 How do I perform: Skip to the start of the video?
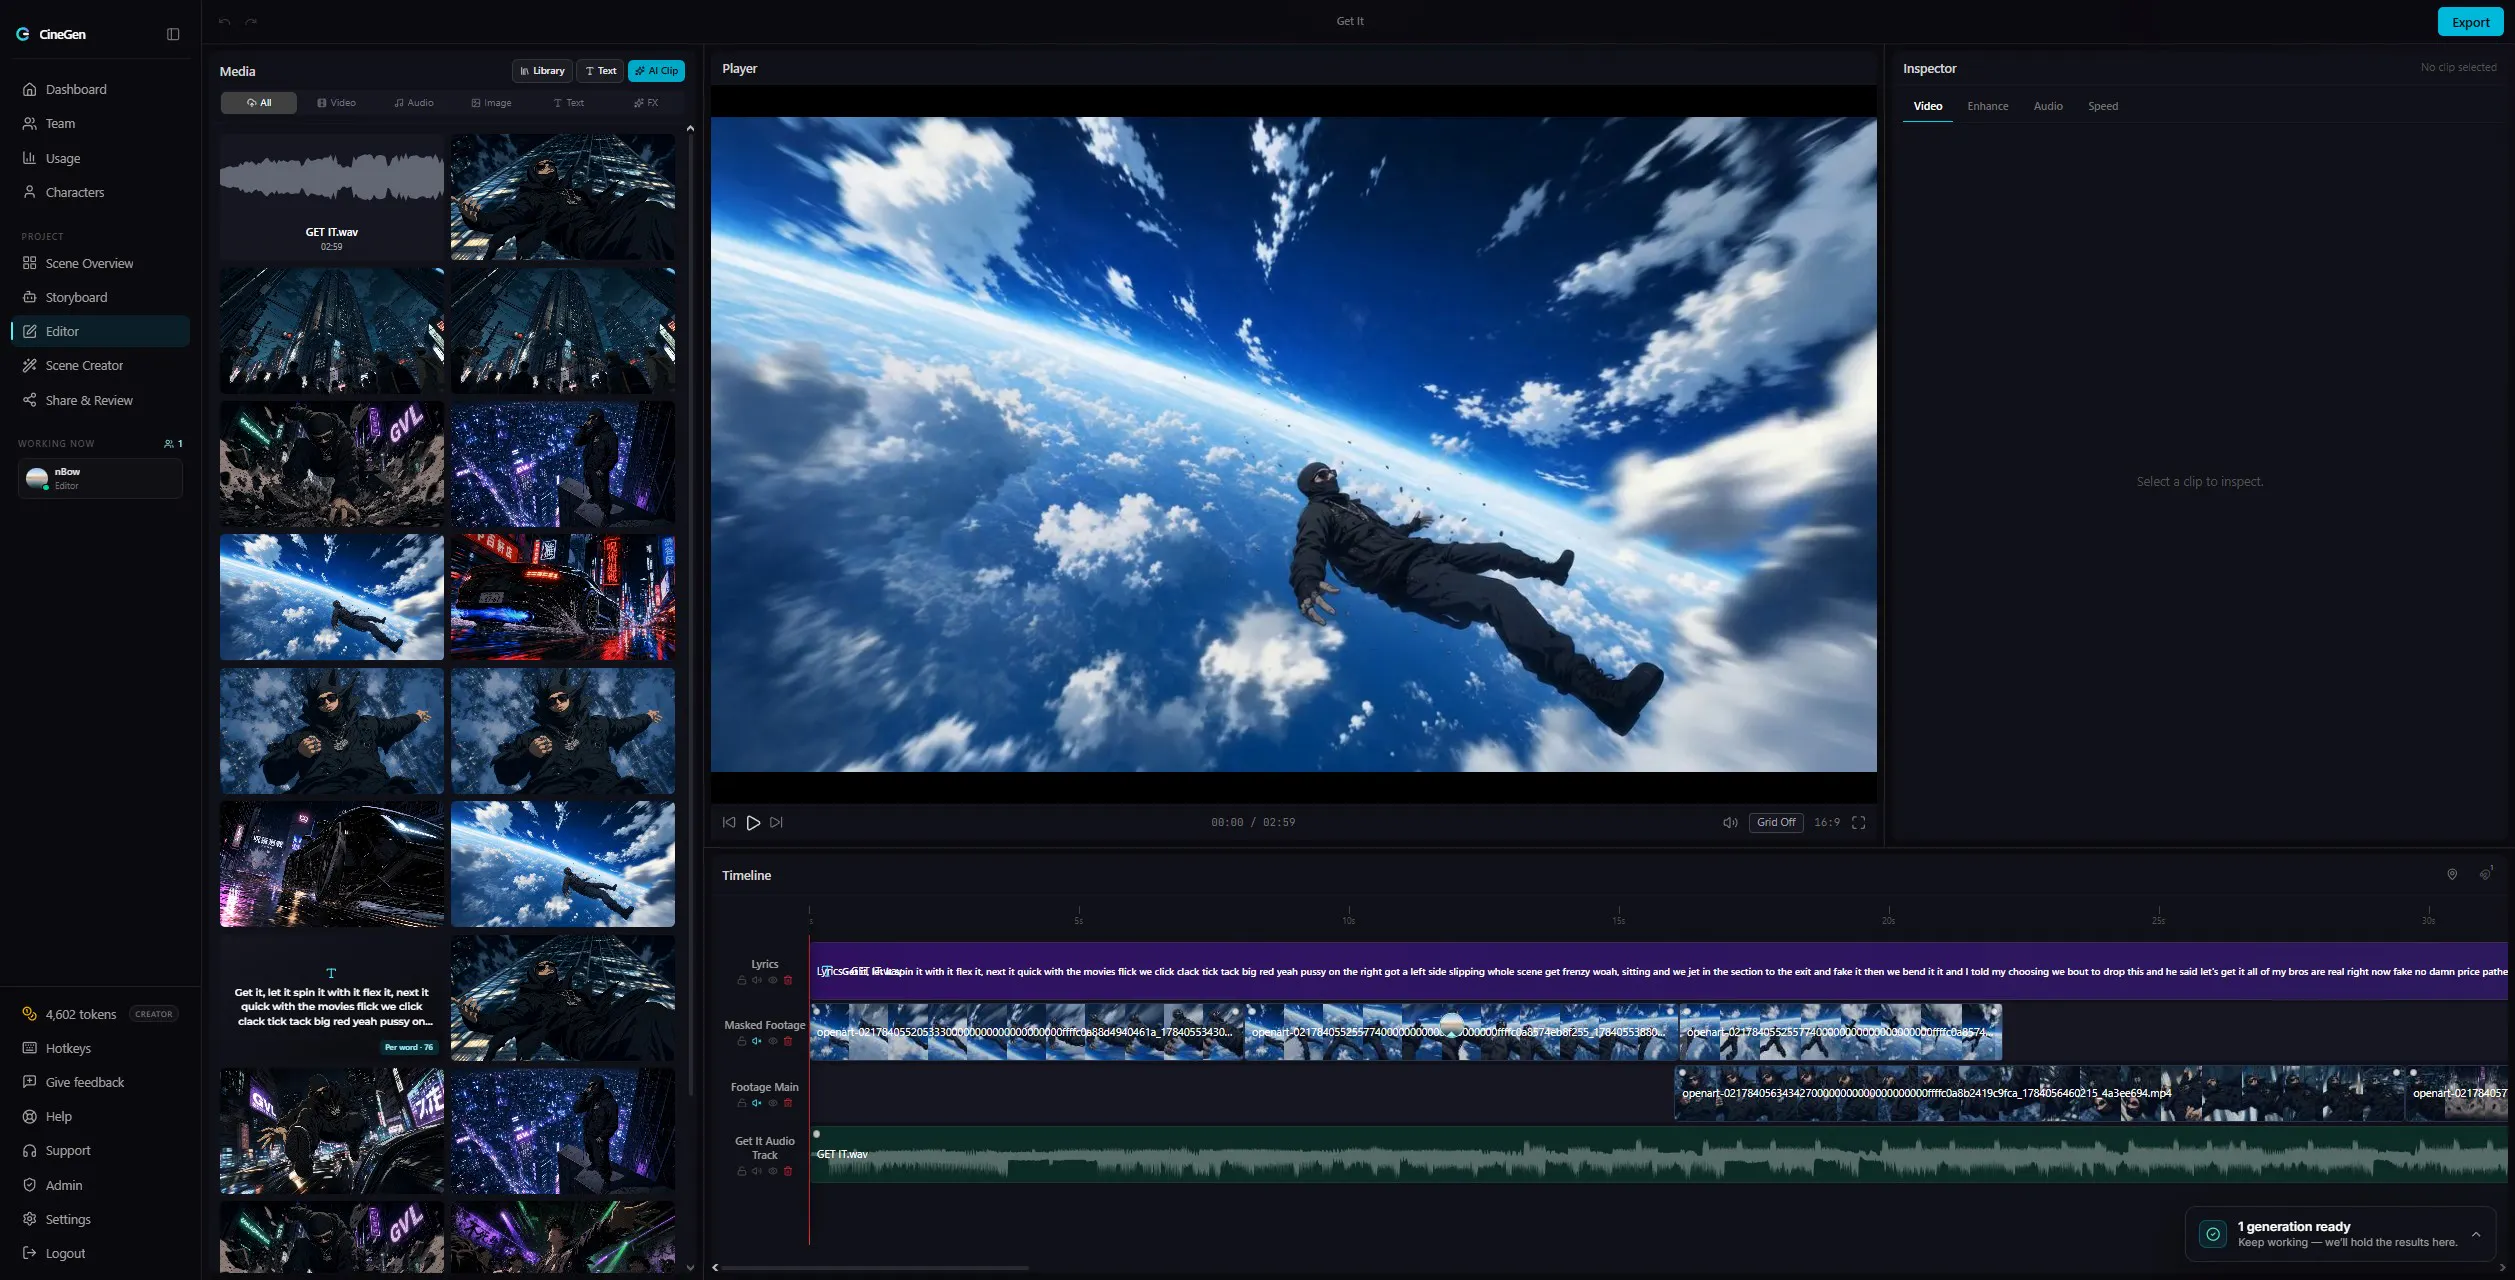click(729, 822)
